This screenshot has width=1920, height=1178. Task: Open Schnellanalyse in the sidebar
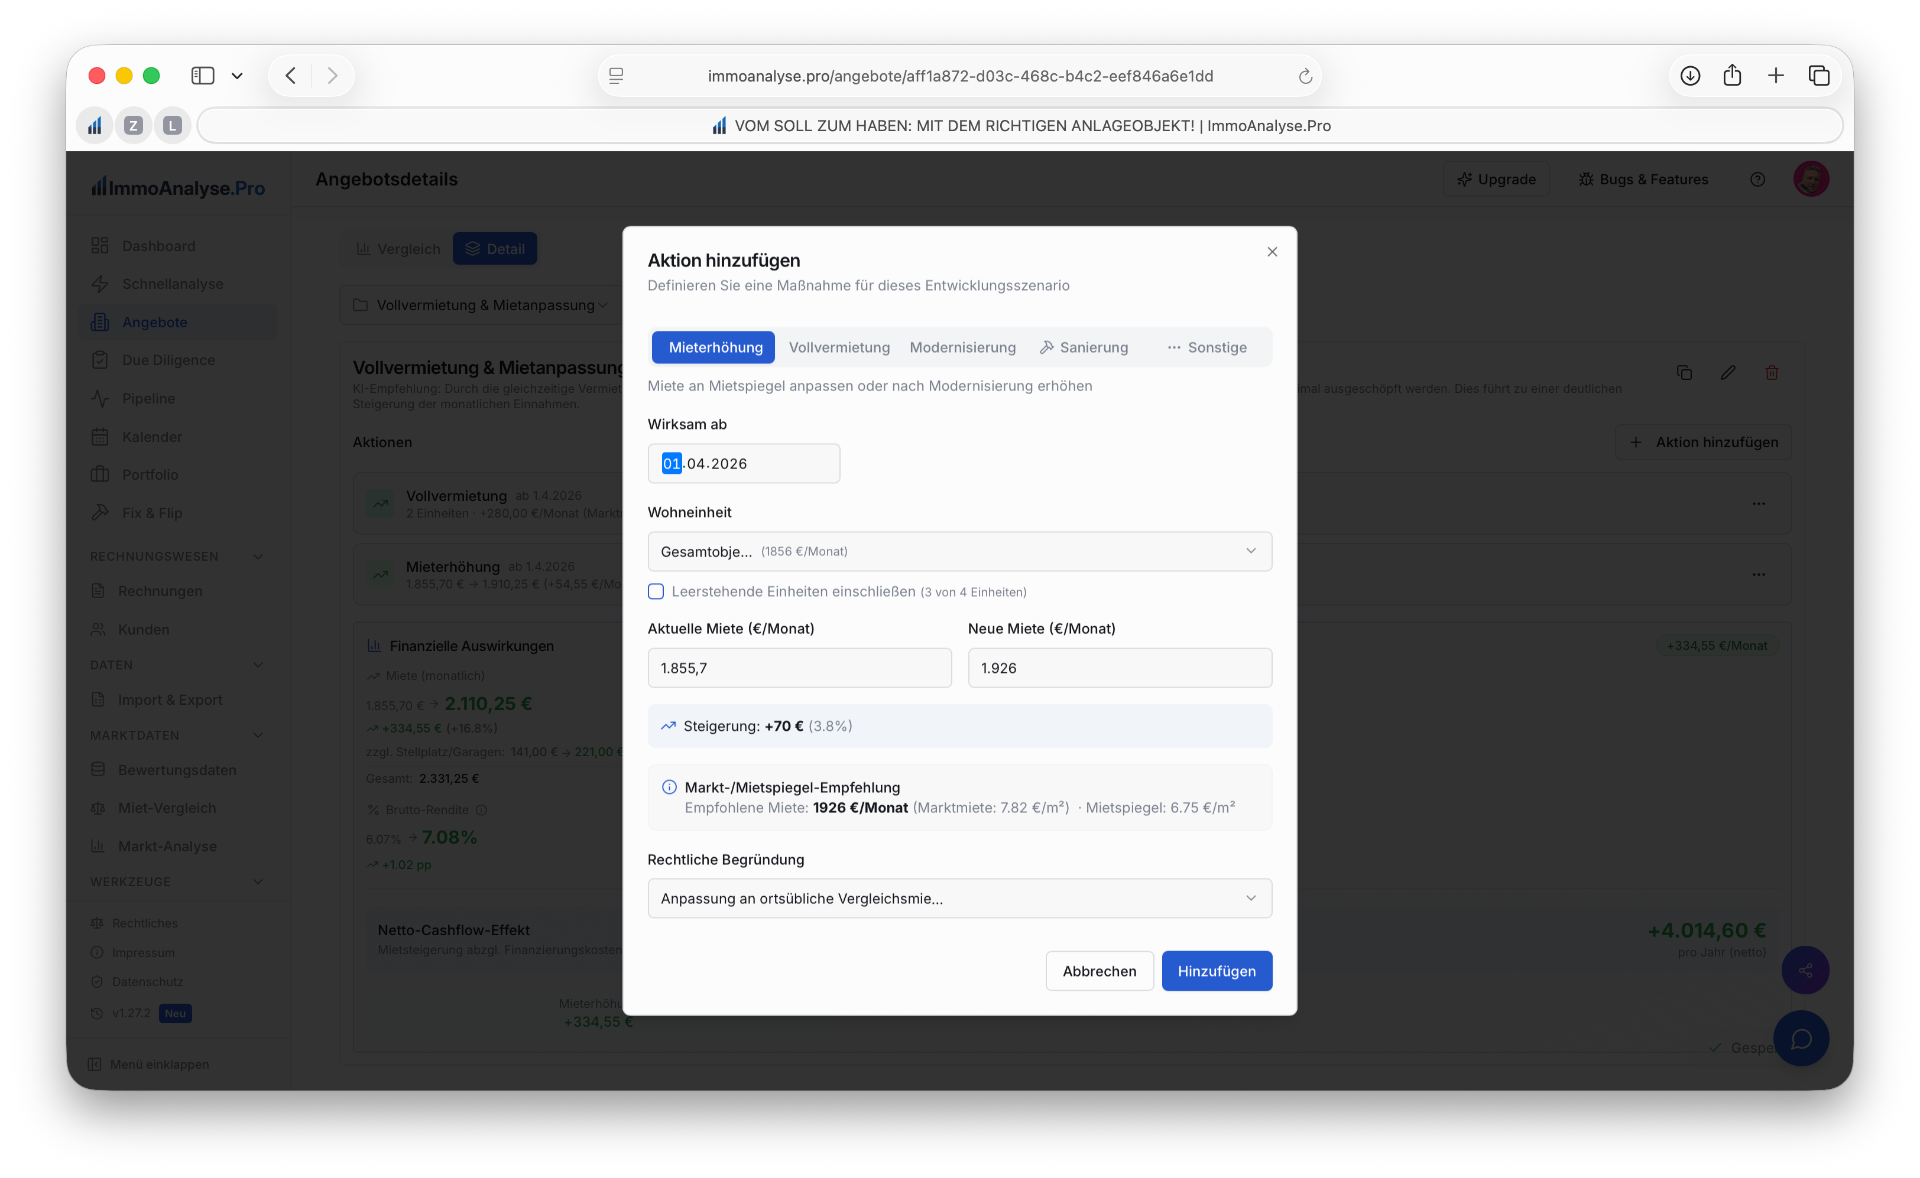178,284
